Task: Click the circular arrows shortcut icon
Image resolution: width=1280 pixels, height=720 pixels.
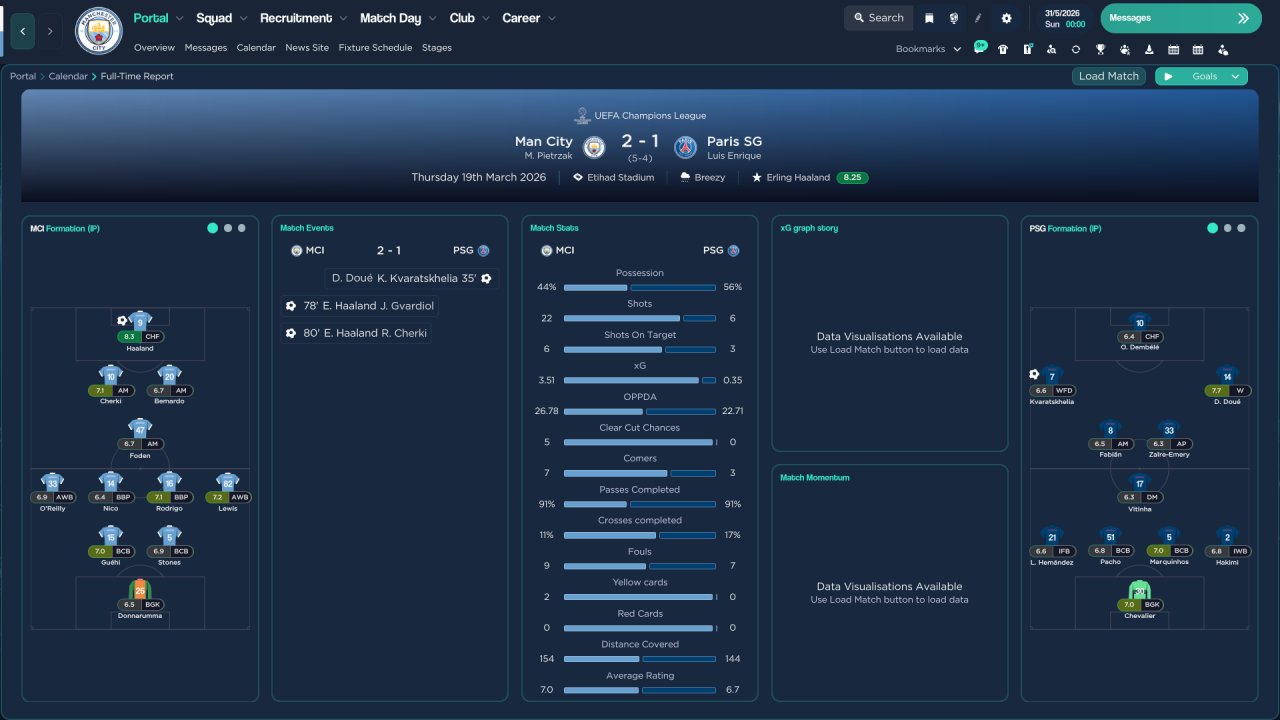Action: [1075, 49]
